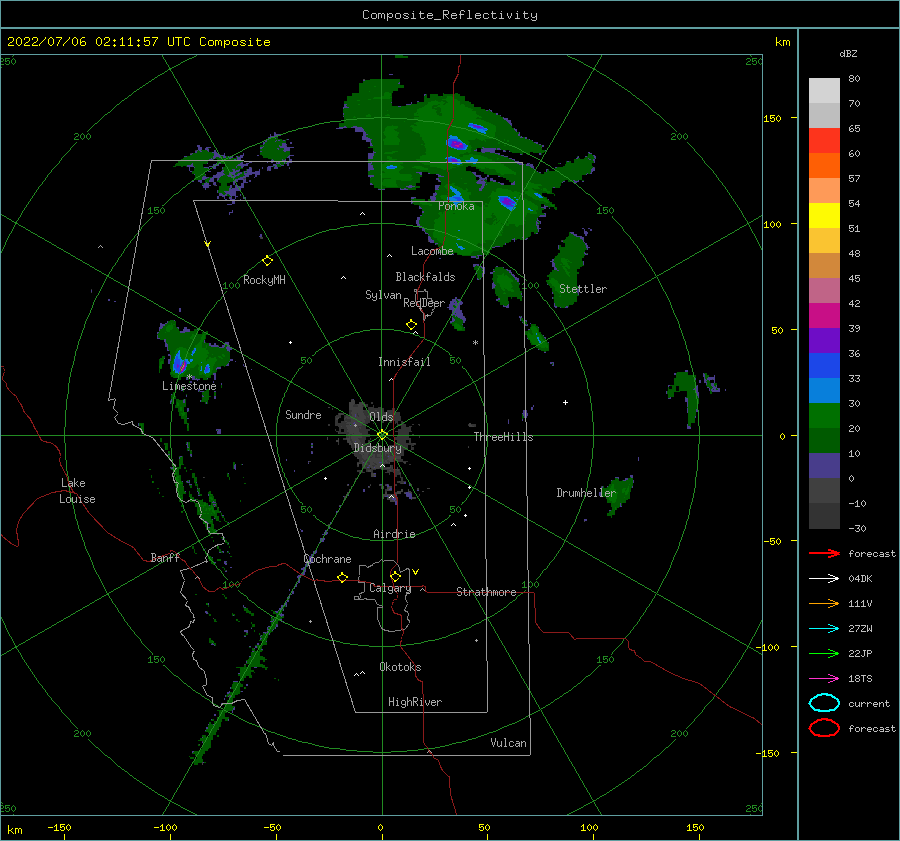
Task: Click green 22JP arrow in legend
Action: point(824,653)
